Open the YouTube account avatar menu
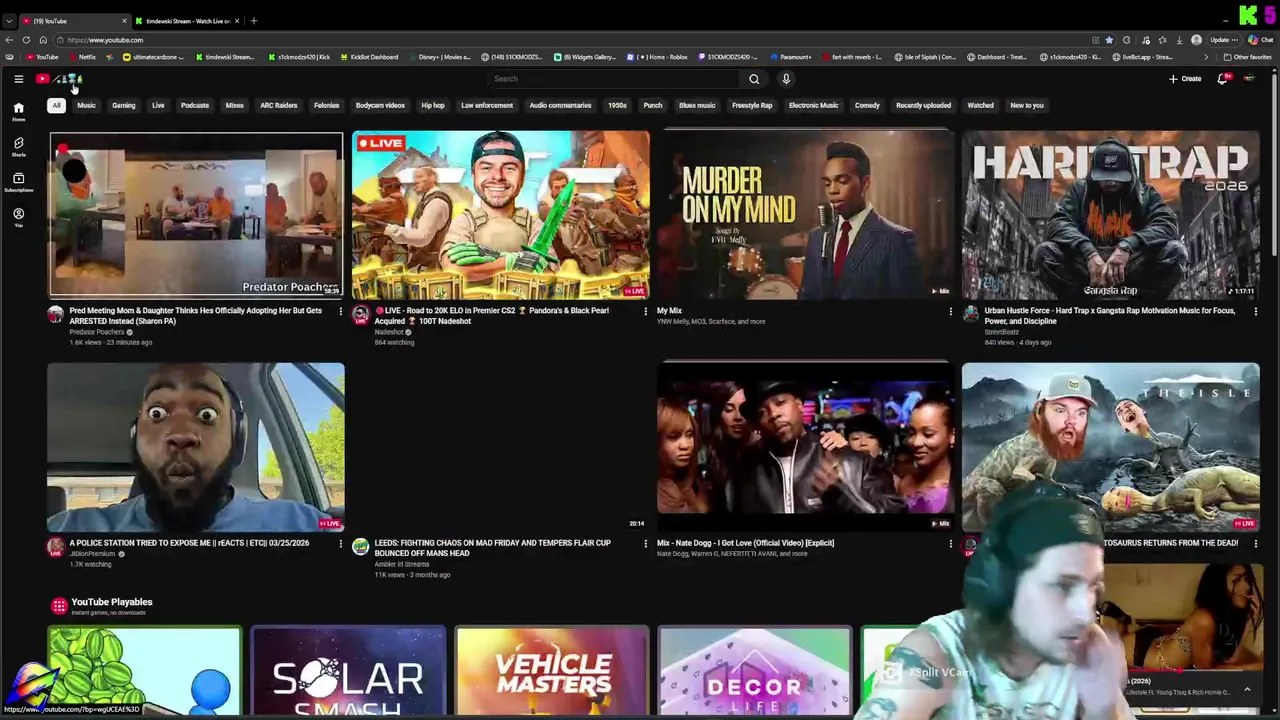The image size is (1280, 720). click(x=1250, y=79)
